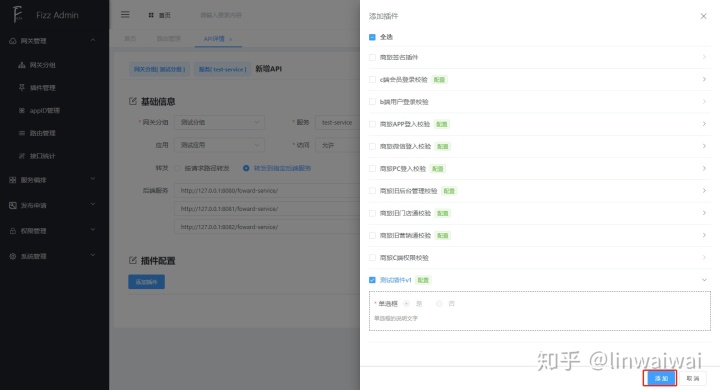This screenshot has width=720, height=390.
Task: Click the 服务编排 sidebar icon
Action: pyautogui.click(x=13, y=180)
